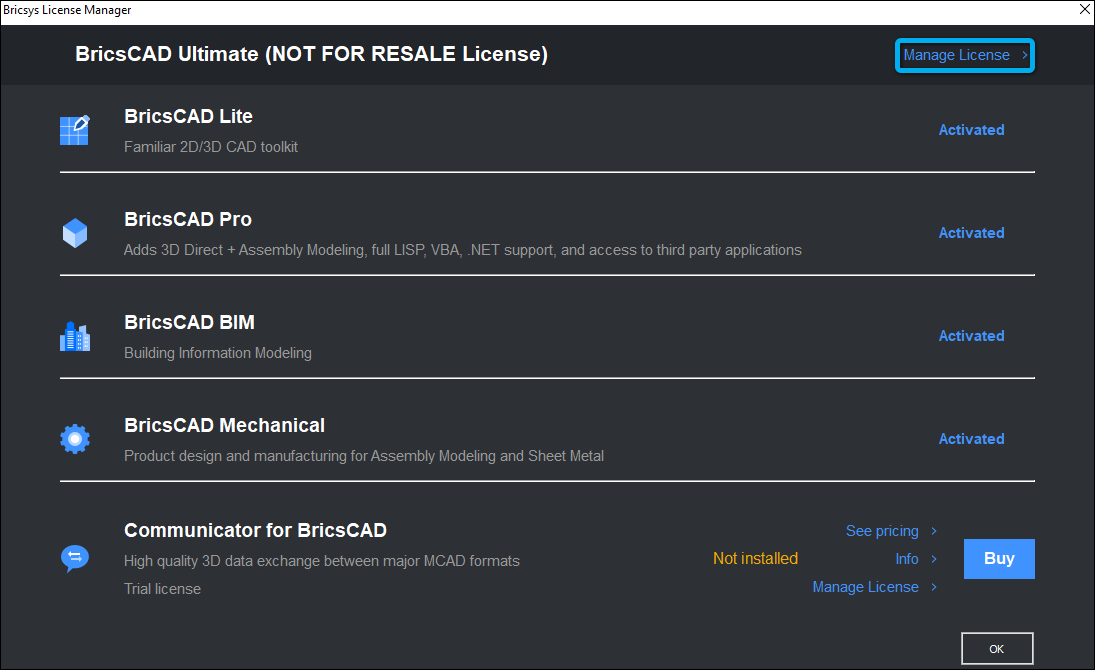Image resolution: width=1095 pixels, height=670 pixels.
Task: Expand the See pricing chevron
Action: pos(933,531)
